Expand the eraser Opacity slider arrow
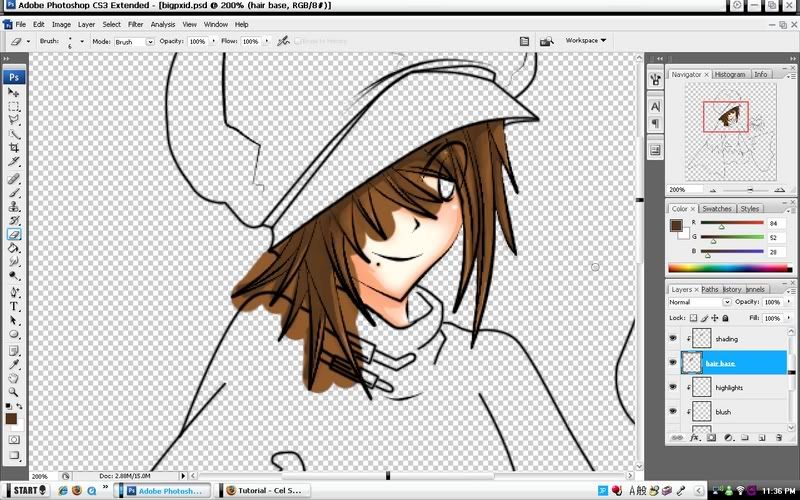 (x=213, y=41)
